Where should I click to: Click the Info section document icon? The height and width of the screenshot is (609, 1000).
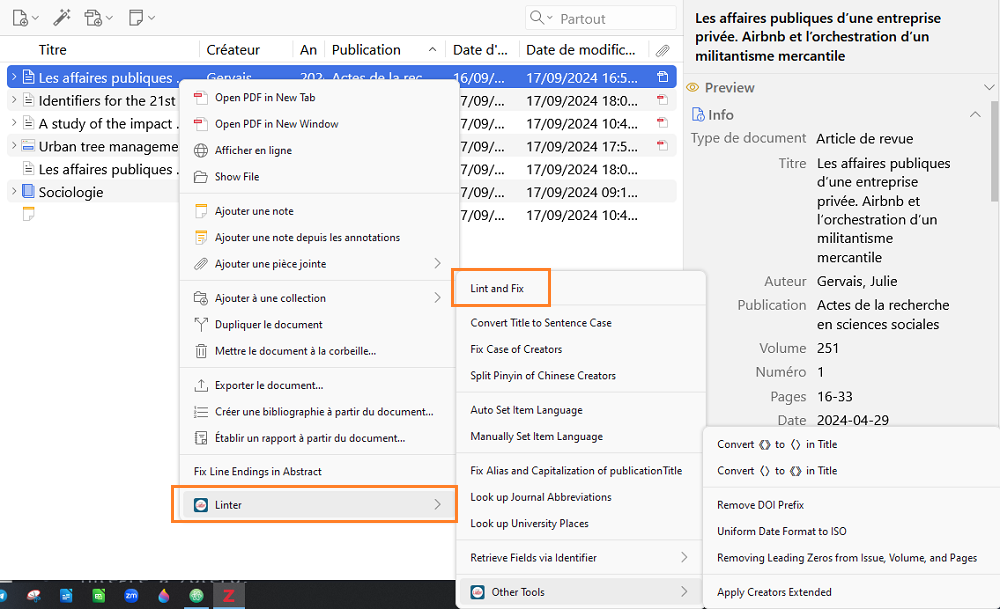click(x=698, y=115)
